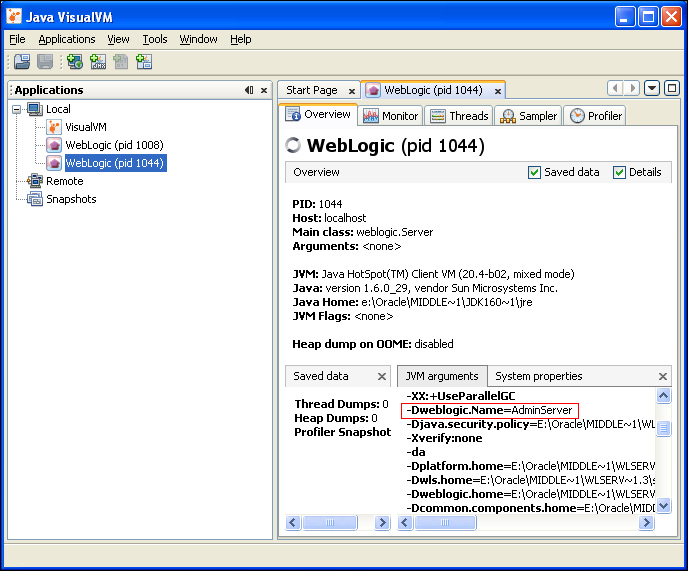This screenshot has height=571, width=688.
Task: Click the last add-snapshot toolbar icon
Action: coord(144,62)
